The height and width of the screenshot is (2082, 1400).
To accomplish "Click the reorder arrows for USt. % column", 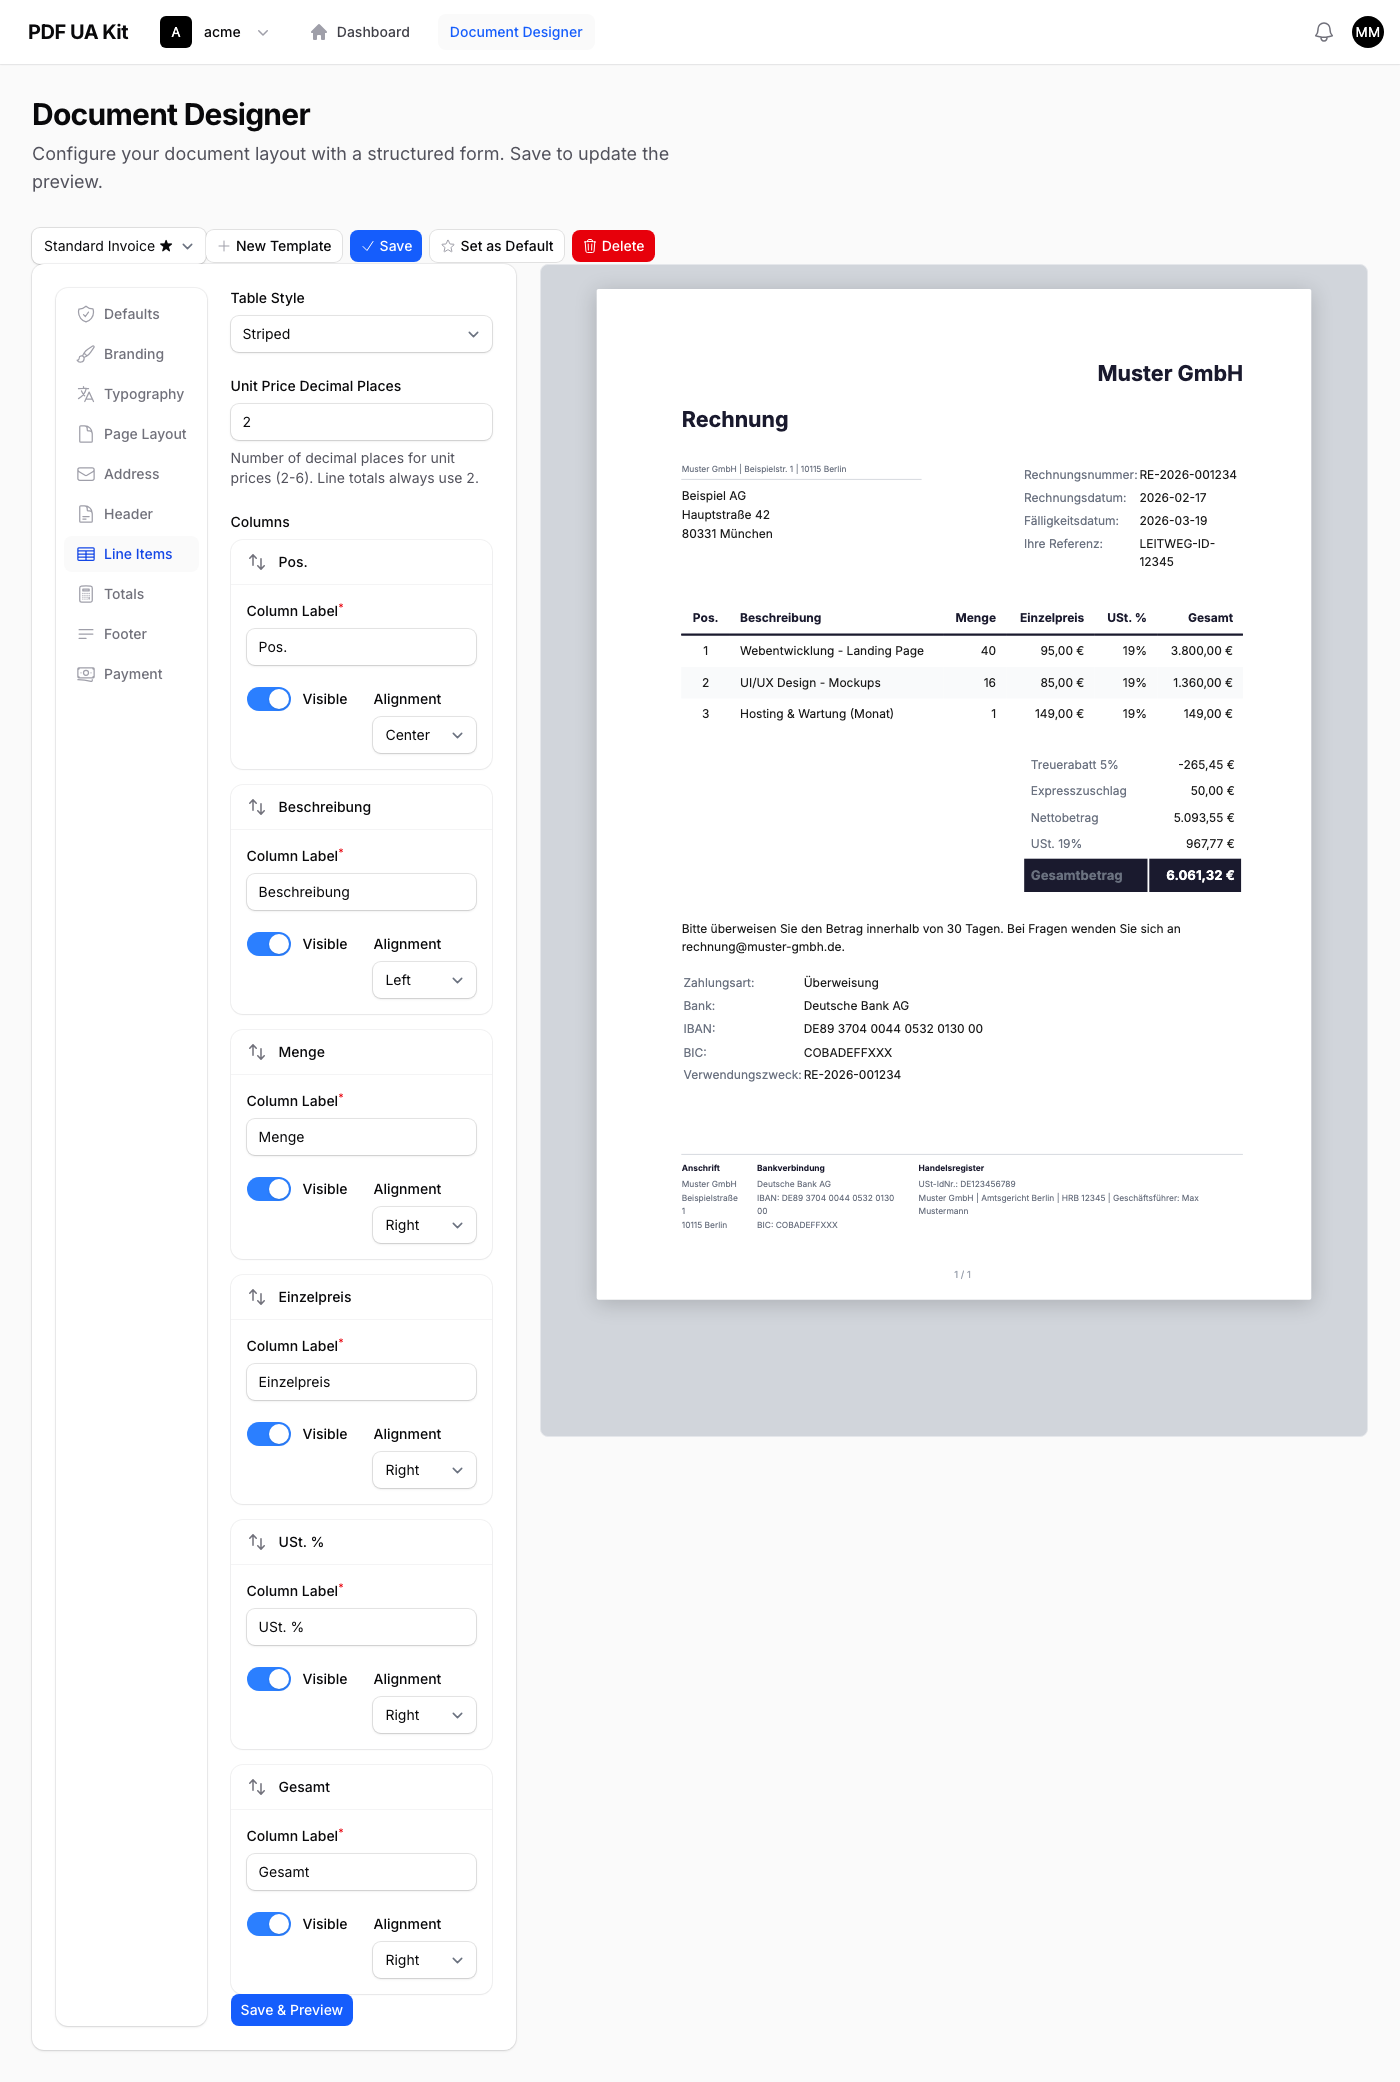I will 257,1542.
